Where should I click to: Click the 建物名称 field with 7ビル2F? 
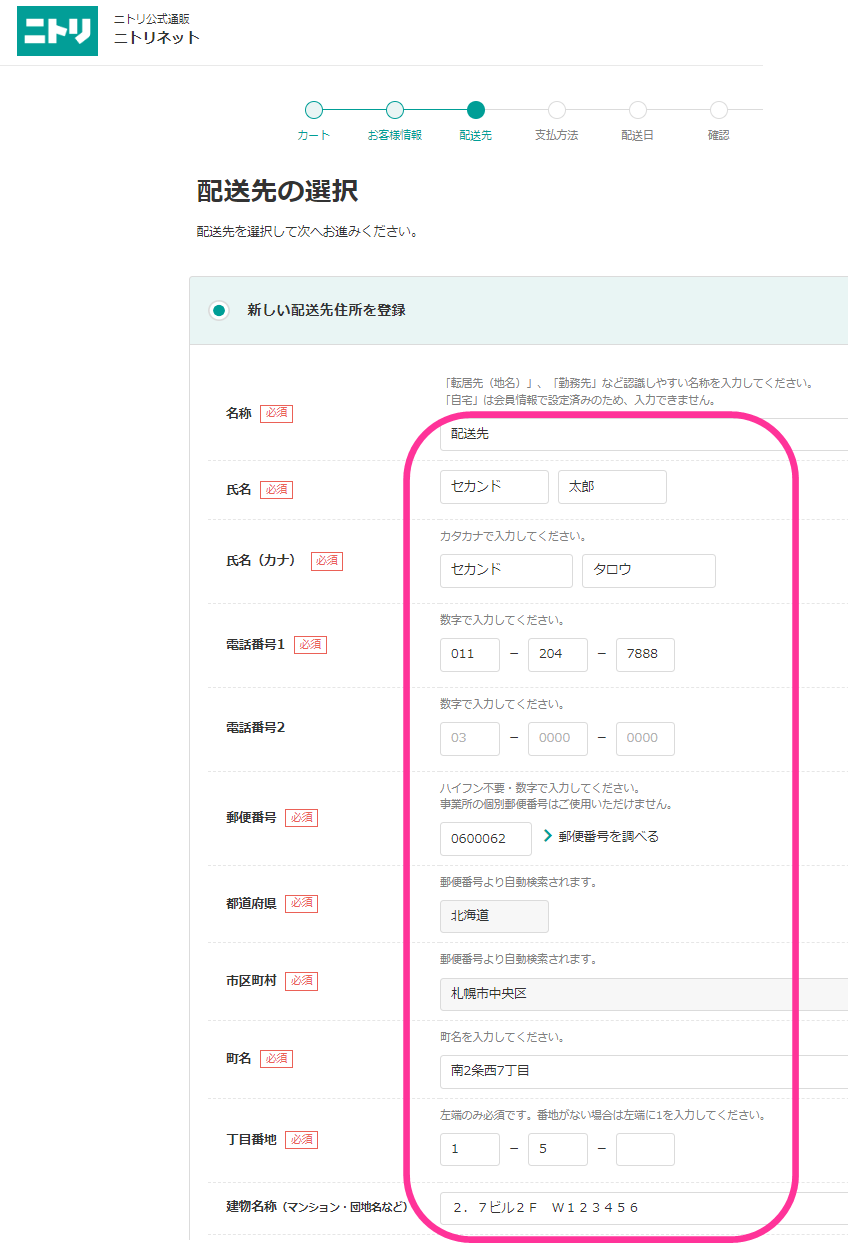(x=644, y=1208)
